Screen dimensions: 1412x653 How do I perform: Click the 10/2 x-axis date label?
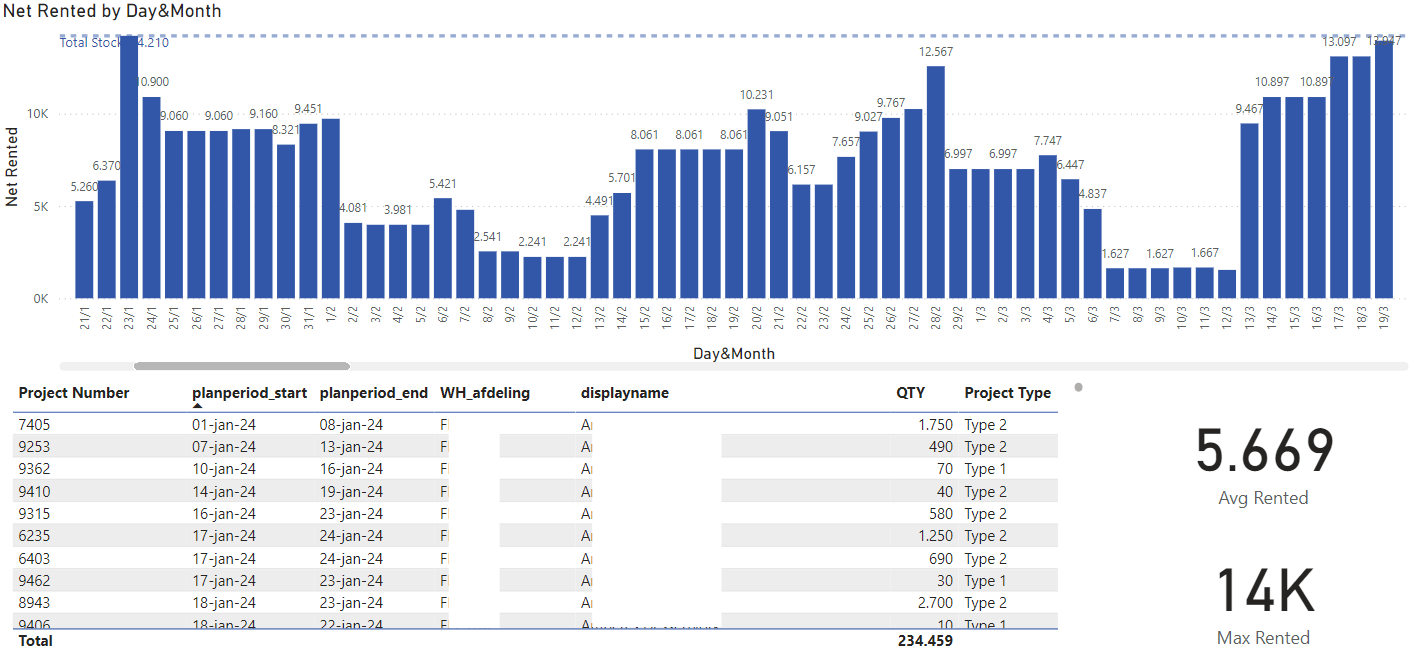click(533, 318)
